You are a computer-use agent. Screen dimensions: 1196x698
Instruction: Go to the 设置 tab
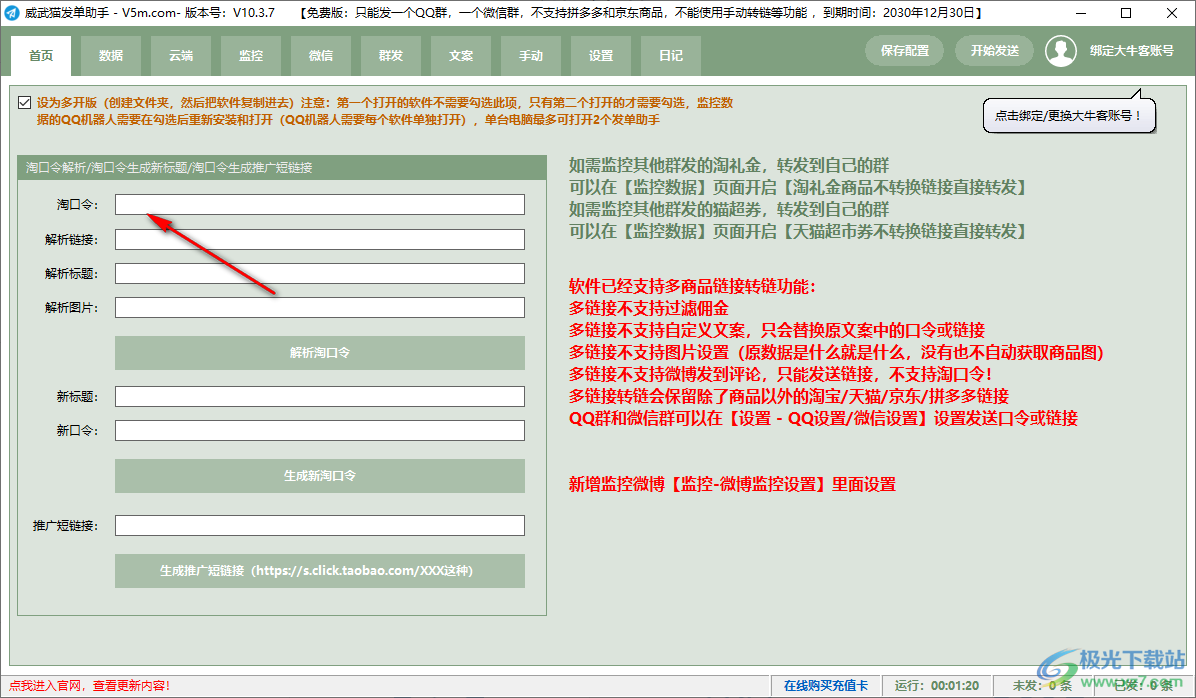[x=601, y=56]
